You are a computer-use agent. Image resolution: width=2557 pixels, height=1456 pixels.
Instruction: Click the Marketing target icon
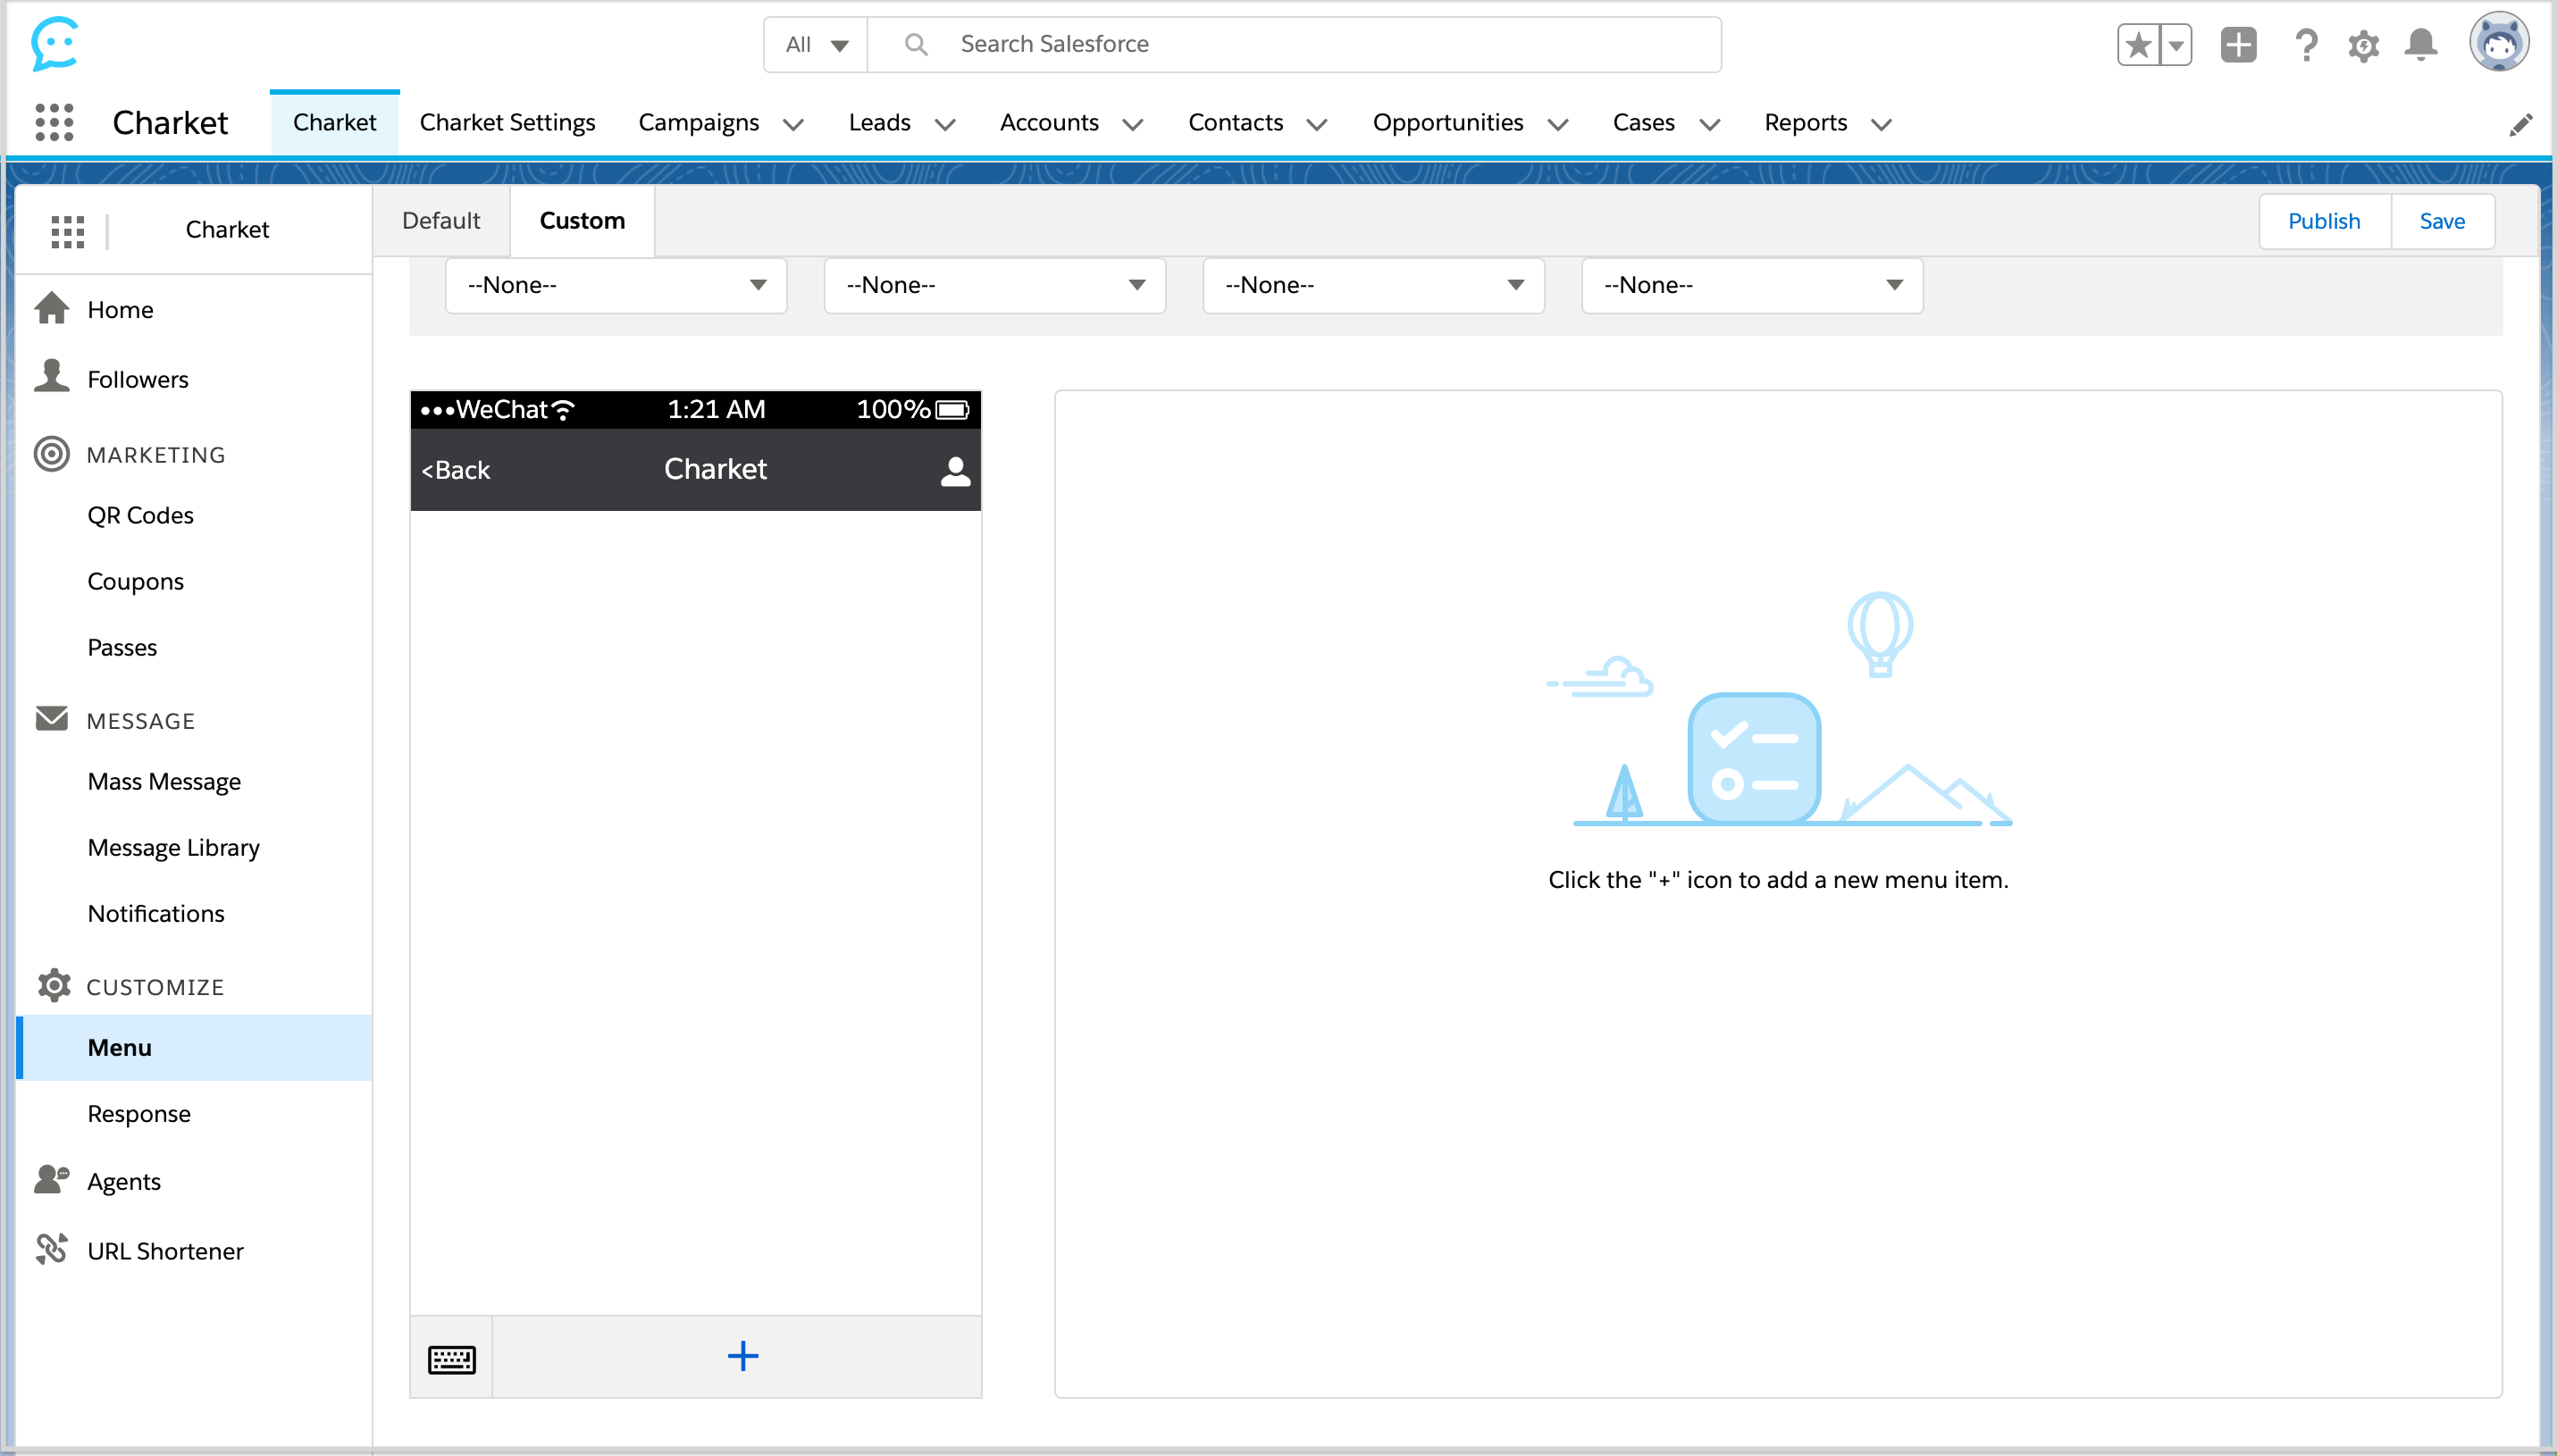[x=52, y=454]
